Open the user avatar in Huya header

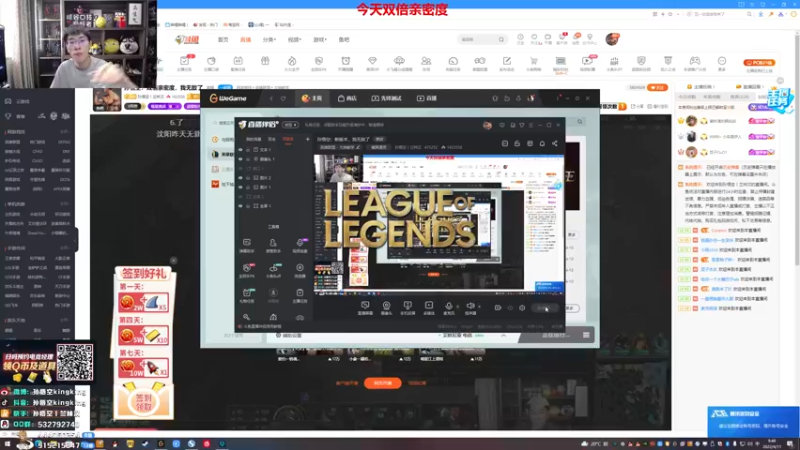(x=612, y=39)
